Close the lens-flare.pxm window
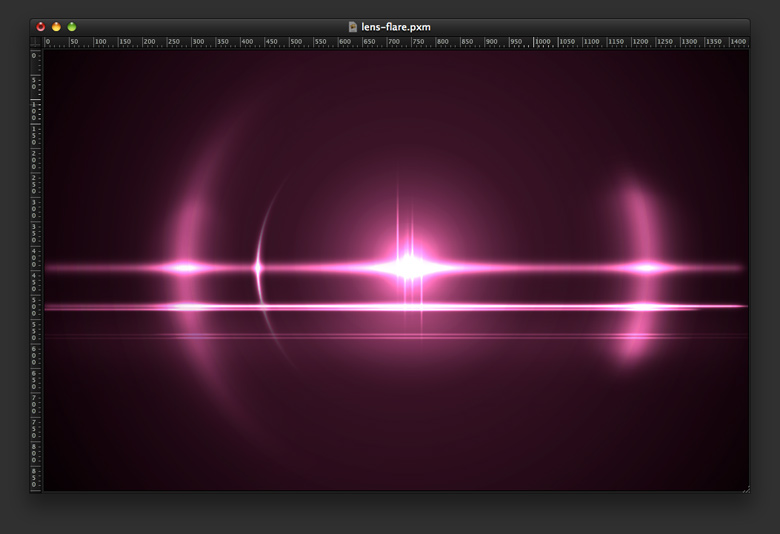 41,27
